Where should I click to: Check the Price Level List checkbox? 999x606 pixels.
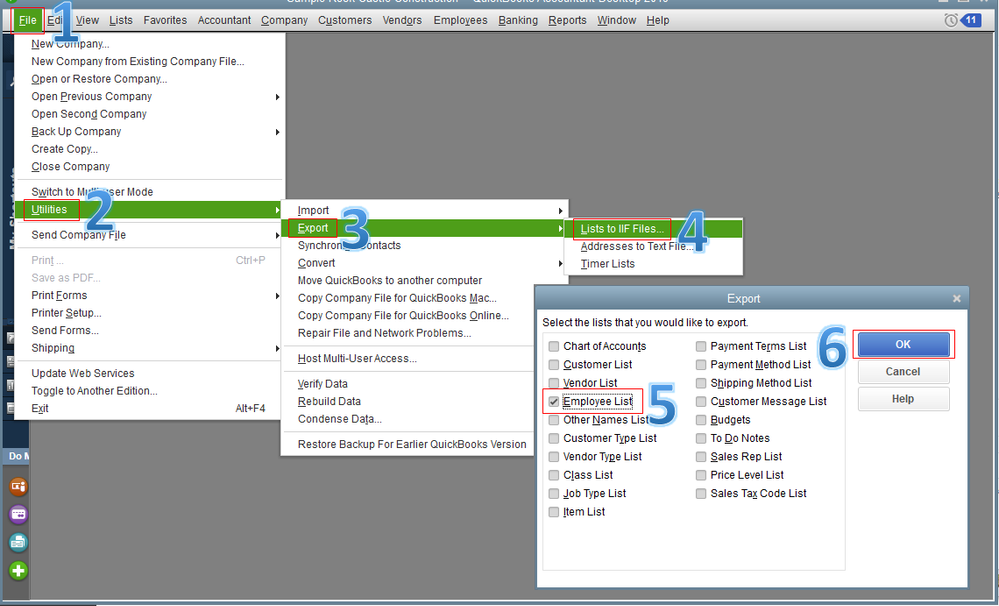(x=701, y=475)
